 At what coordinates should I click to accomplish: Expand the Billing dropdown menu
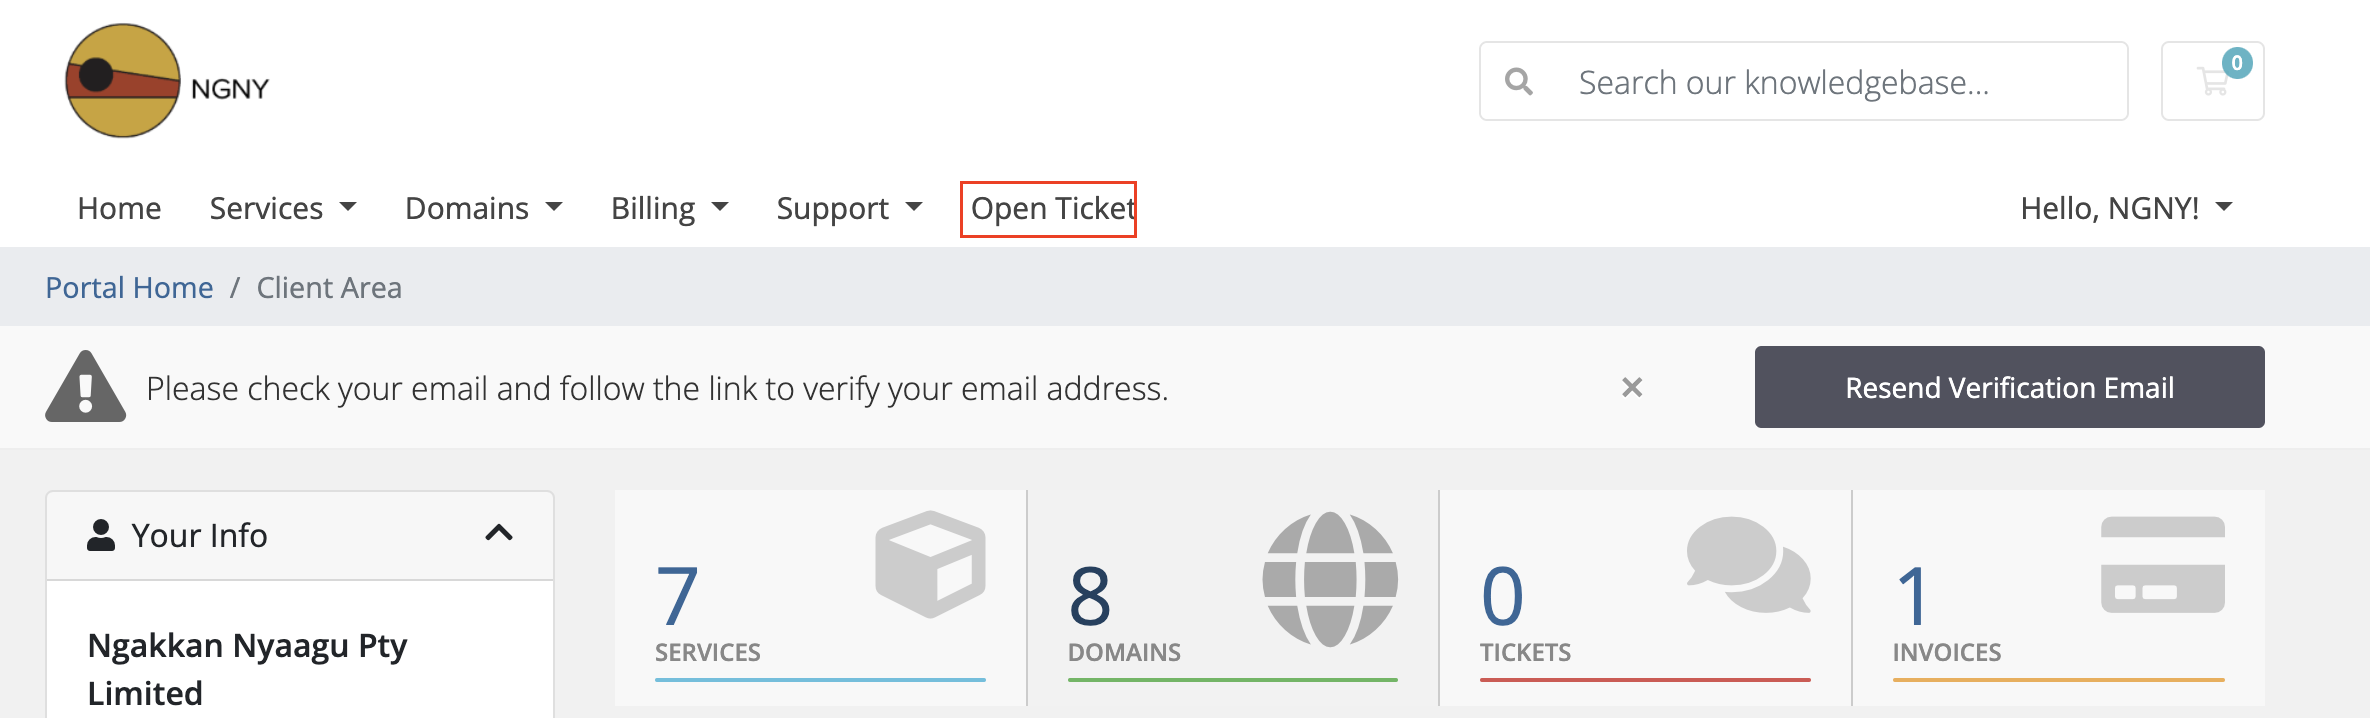(x=670, y=208)
